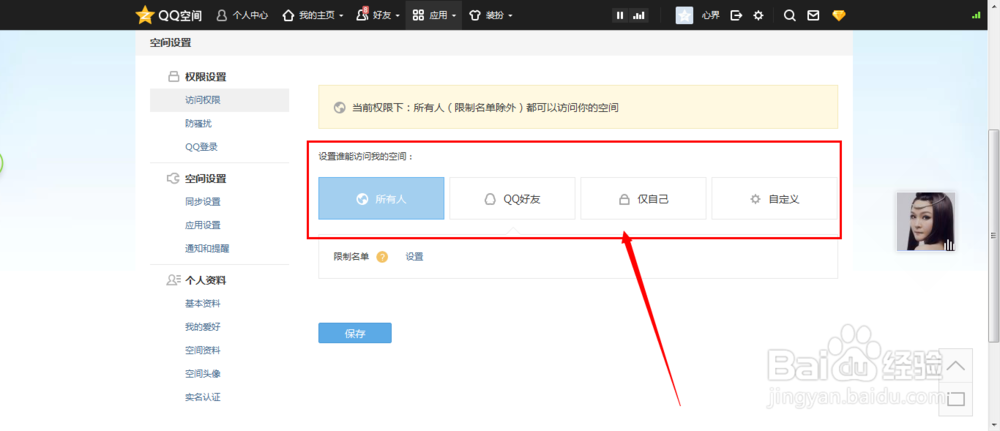Click the logout exit icon
1000x431 pixels.
click(x=736, y=15)
